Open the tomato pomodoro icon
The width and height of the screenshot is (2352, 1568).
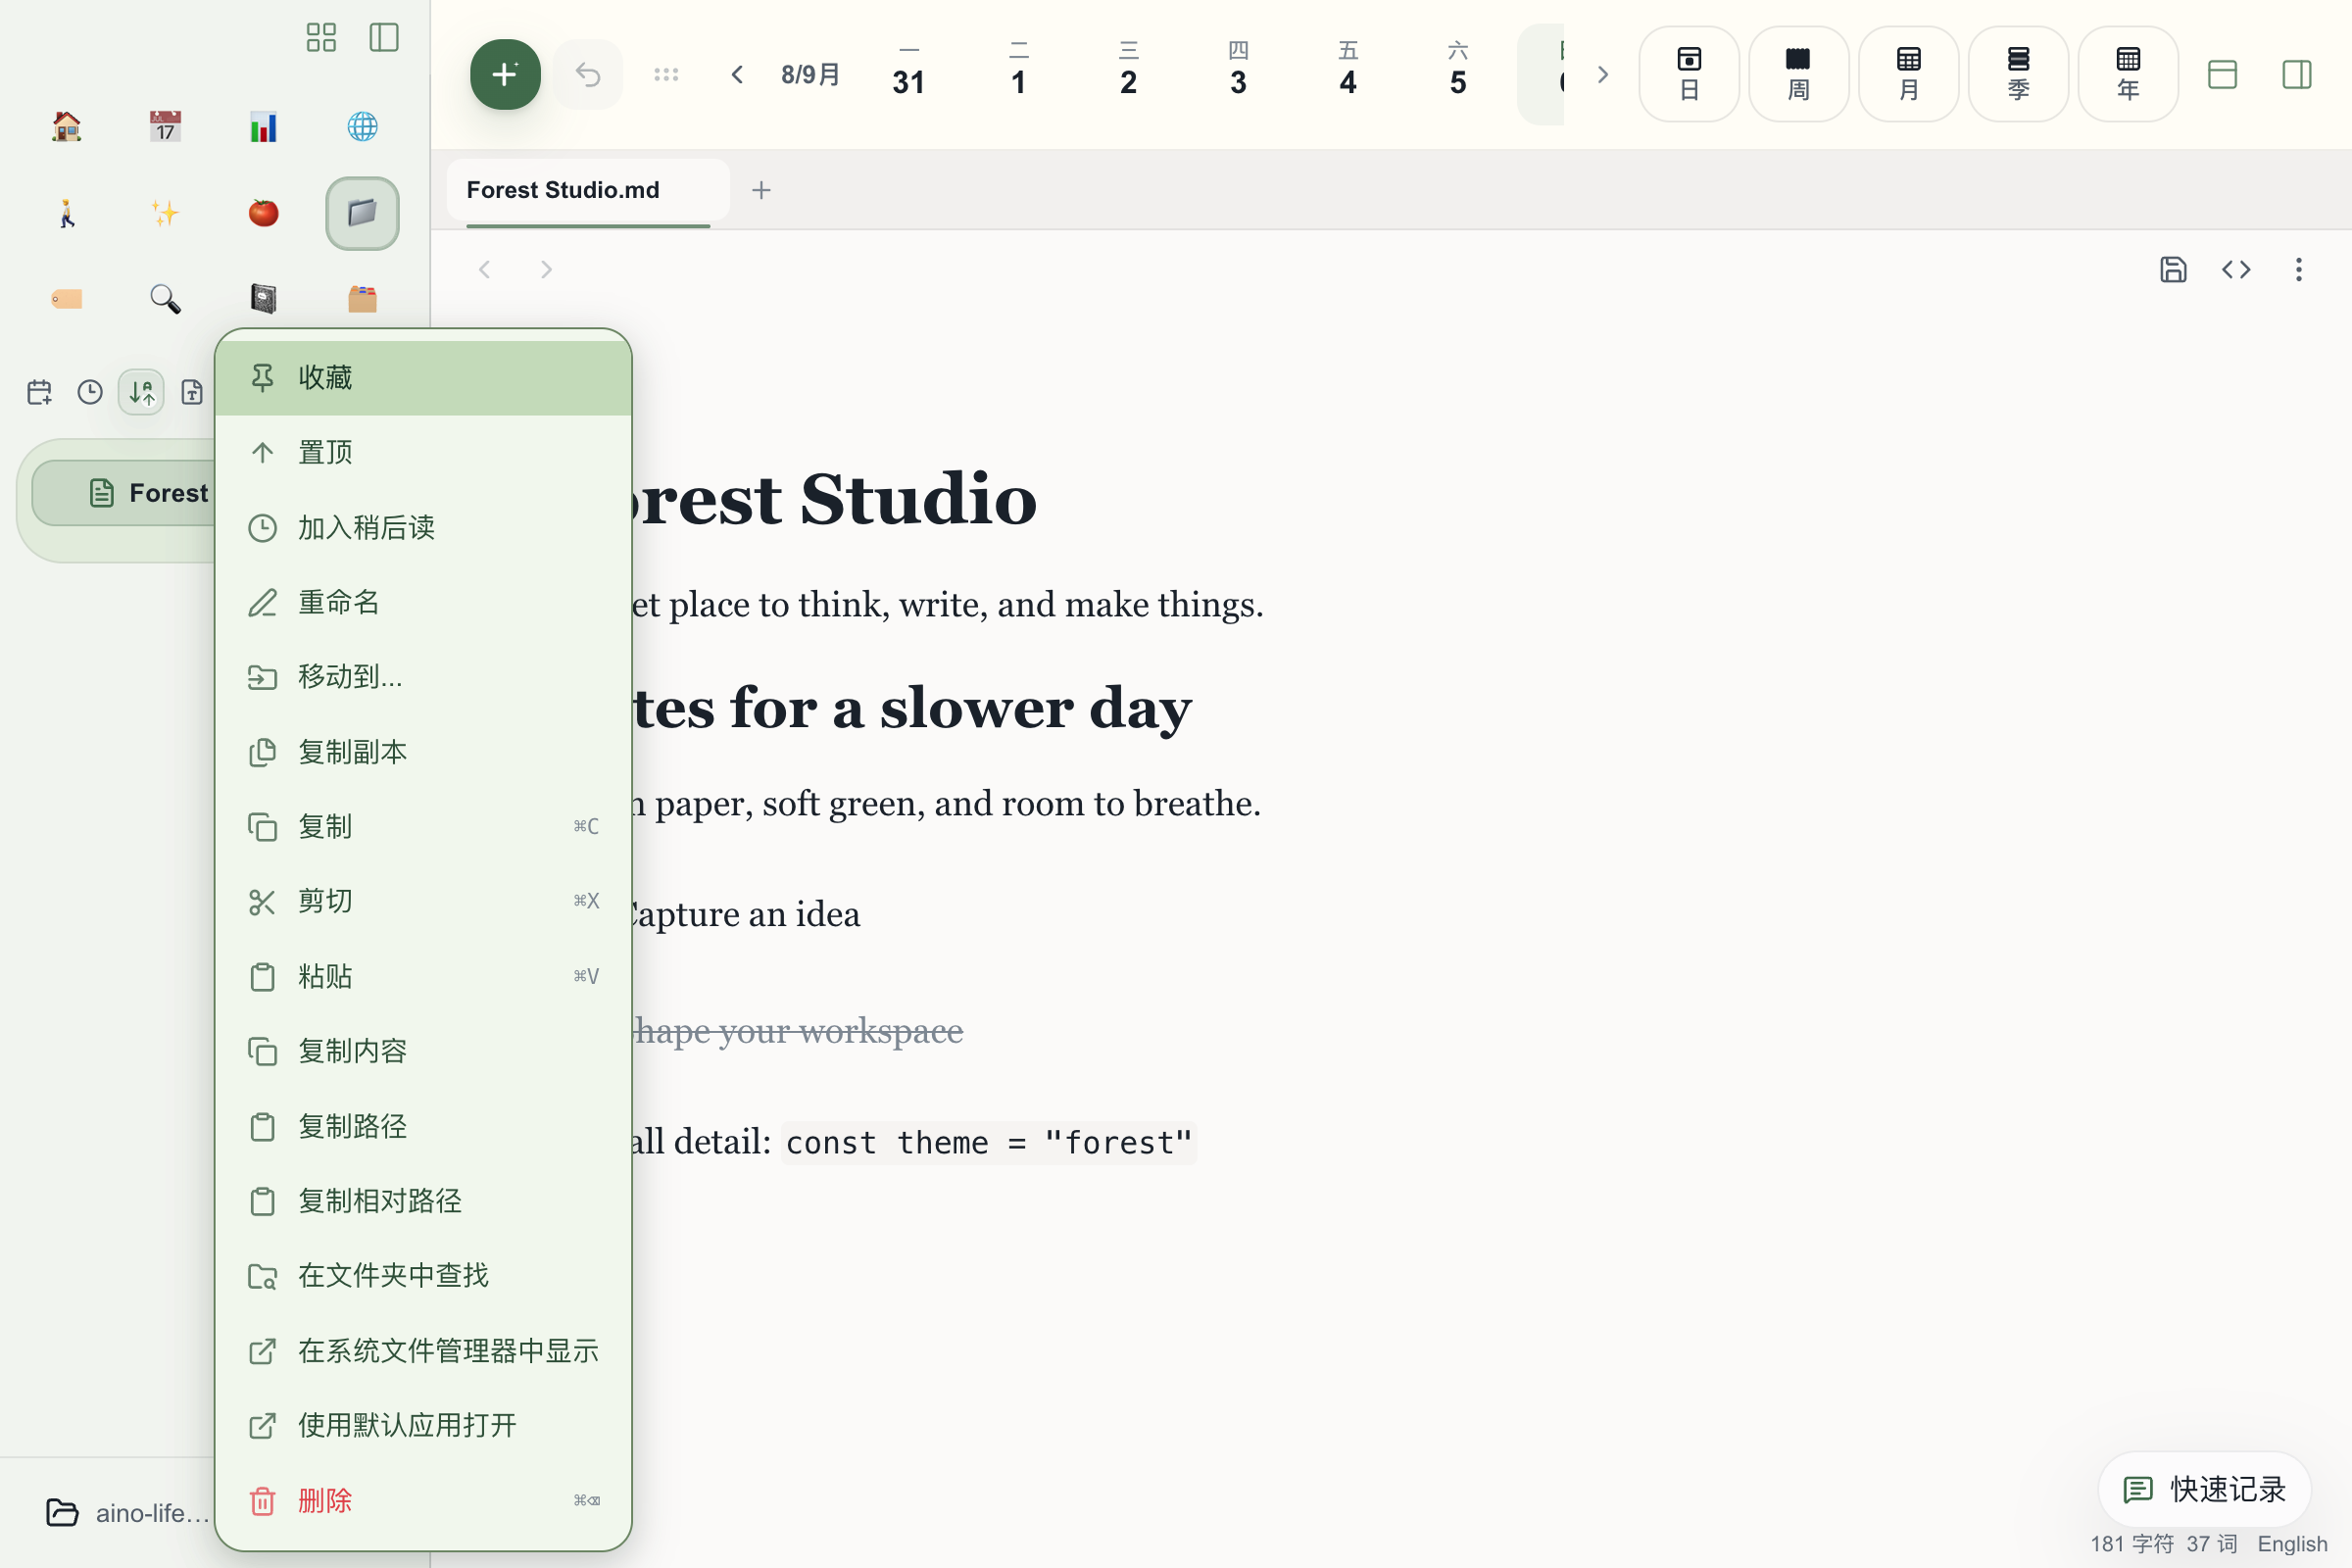coord(263,213)
